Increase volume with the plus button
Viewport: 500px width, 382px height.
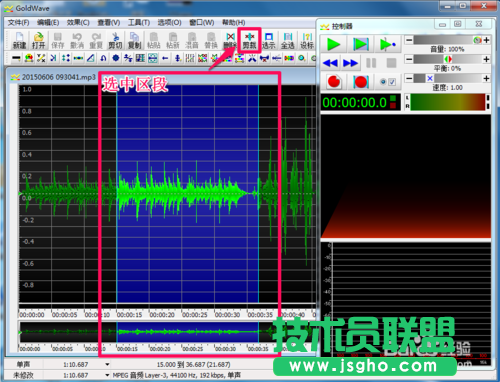coord(486,40)
